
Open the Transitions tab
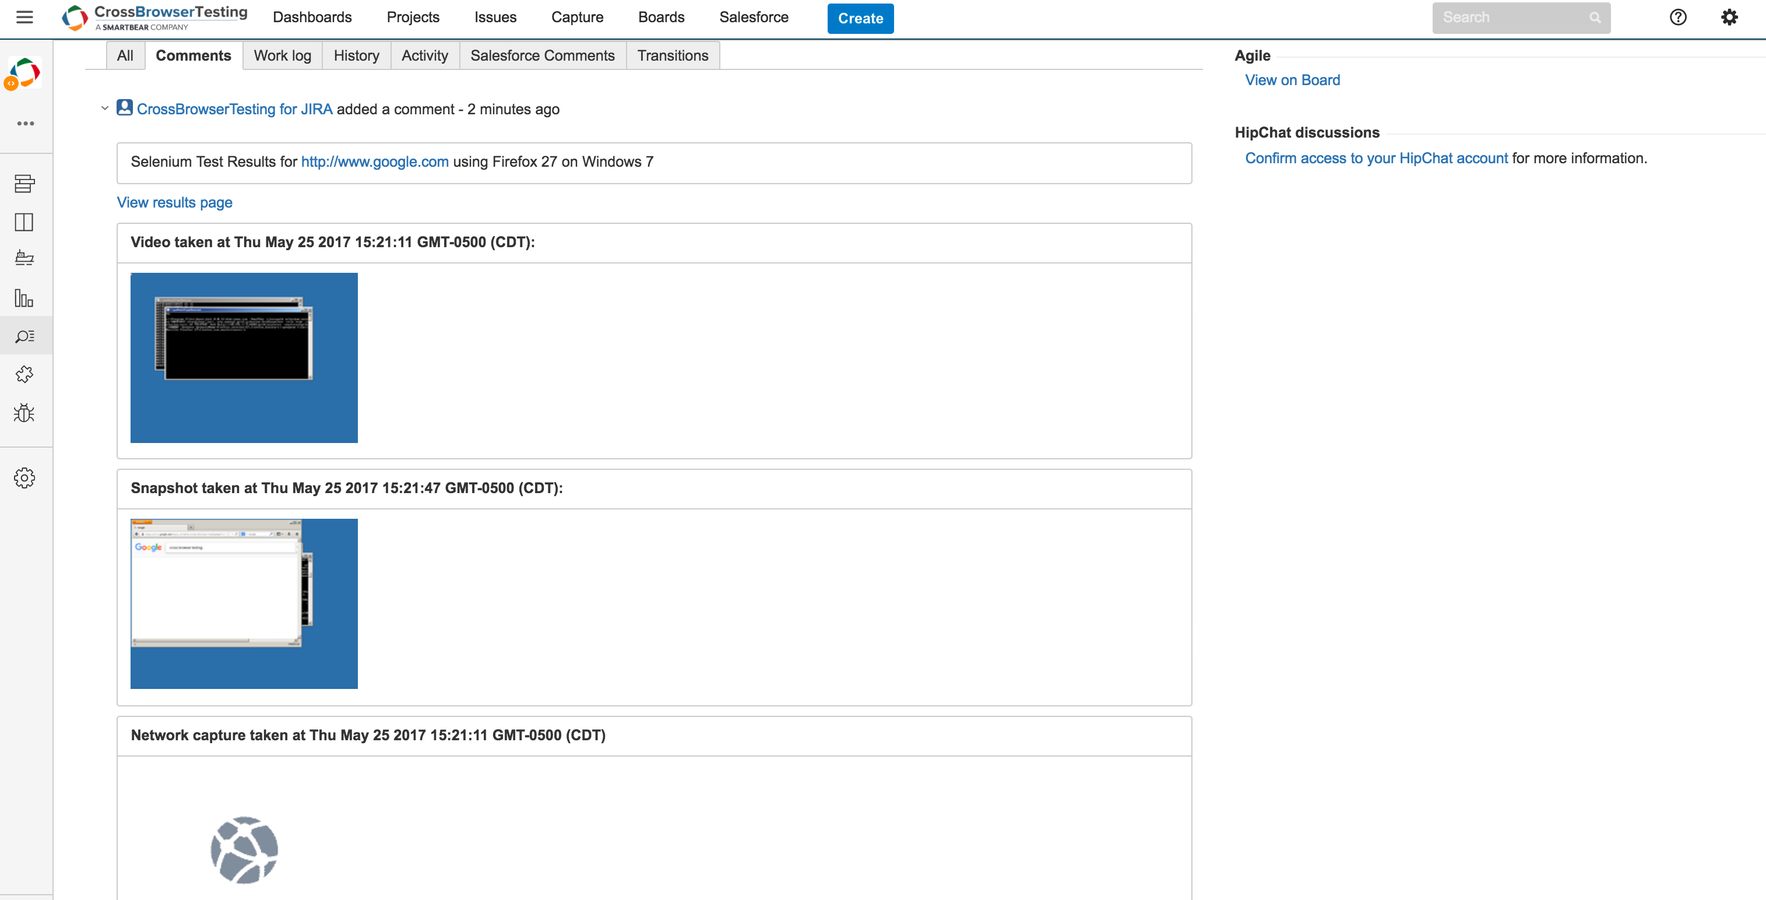pos(673,56)
